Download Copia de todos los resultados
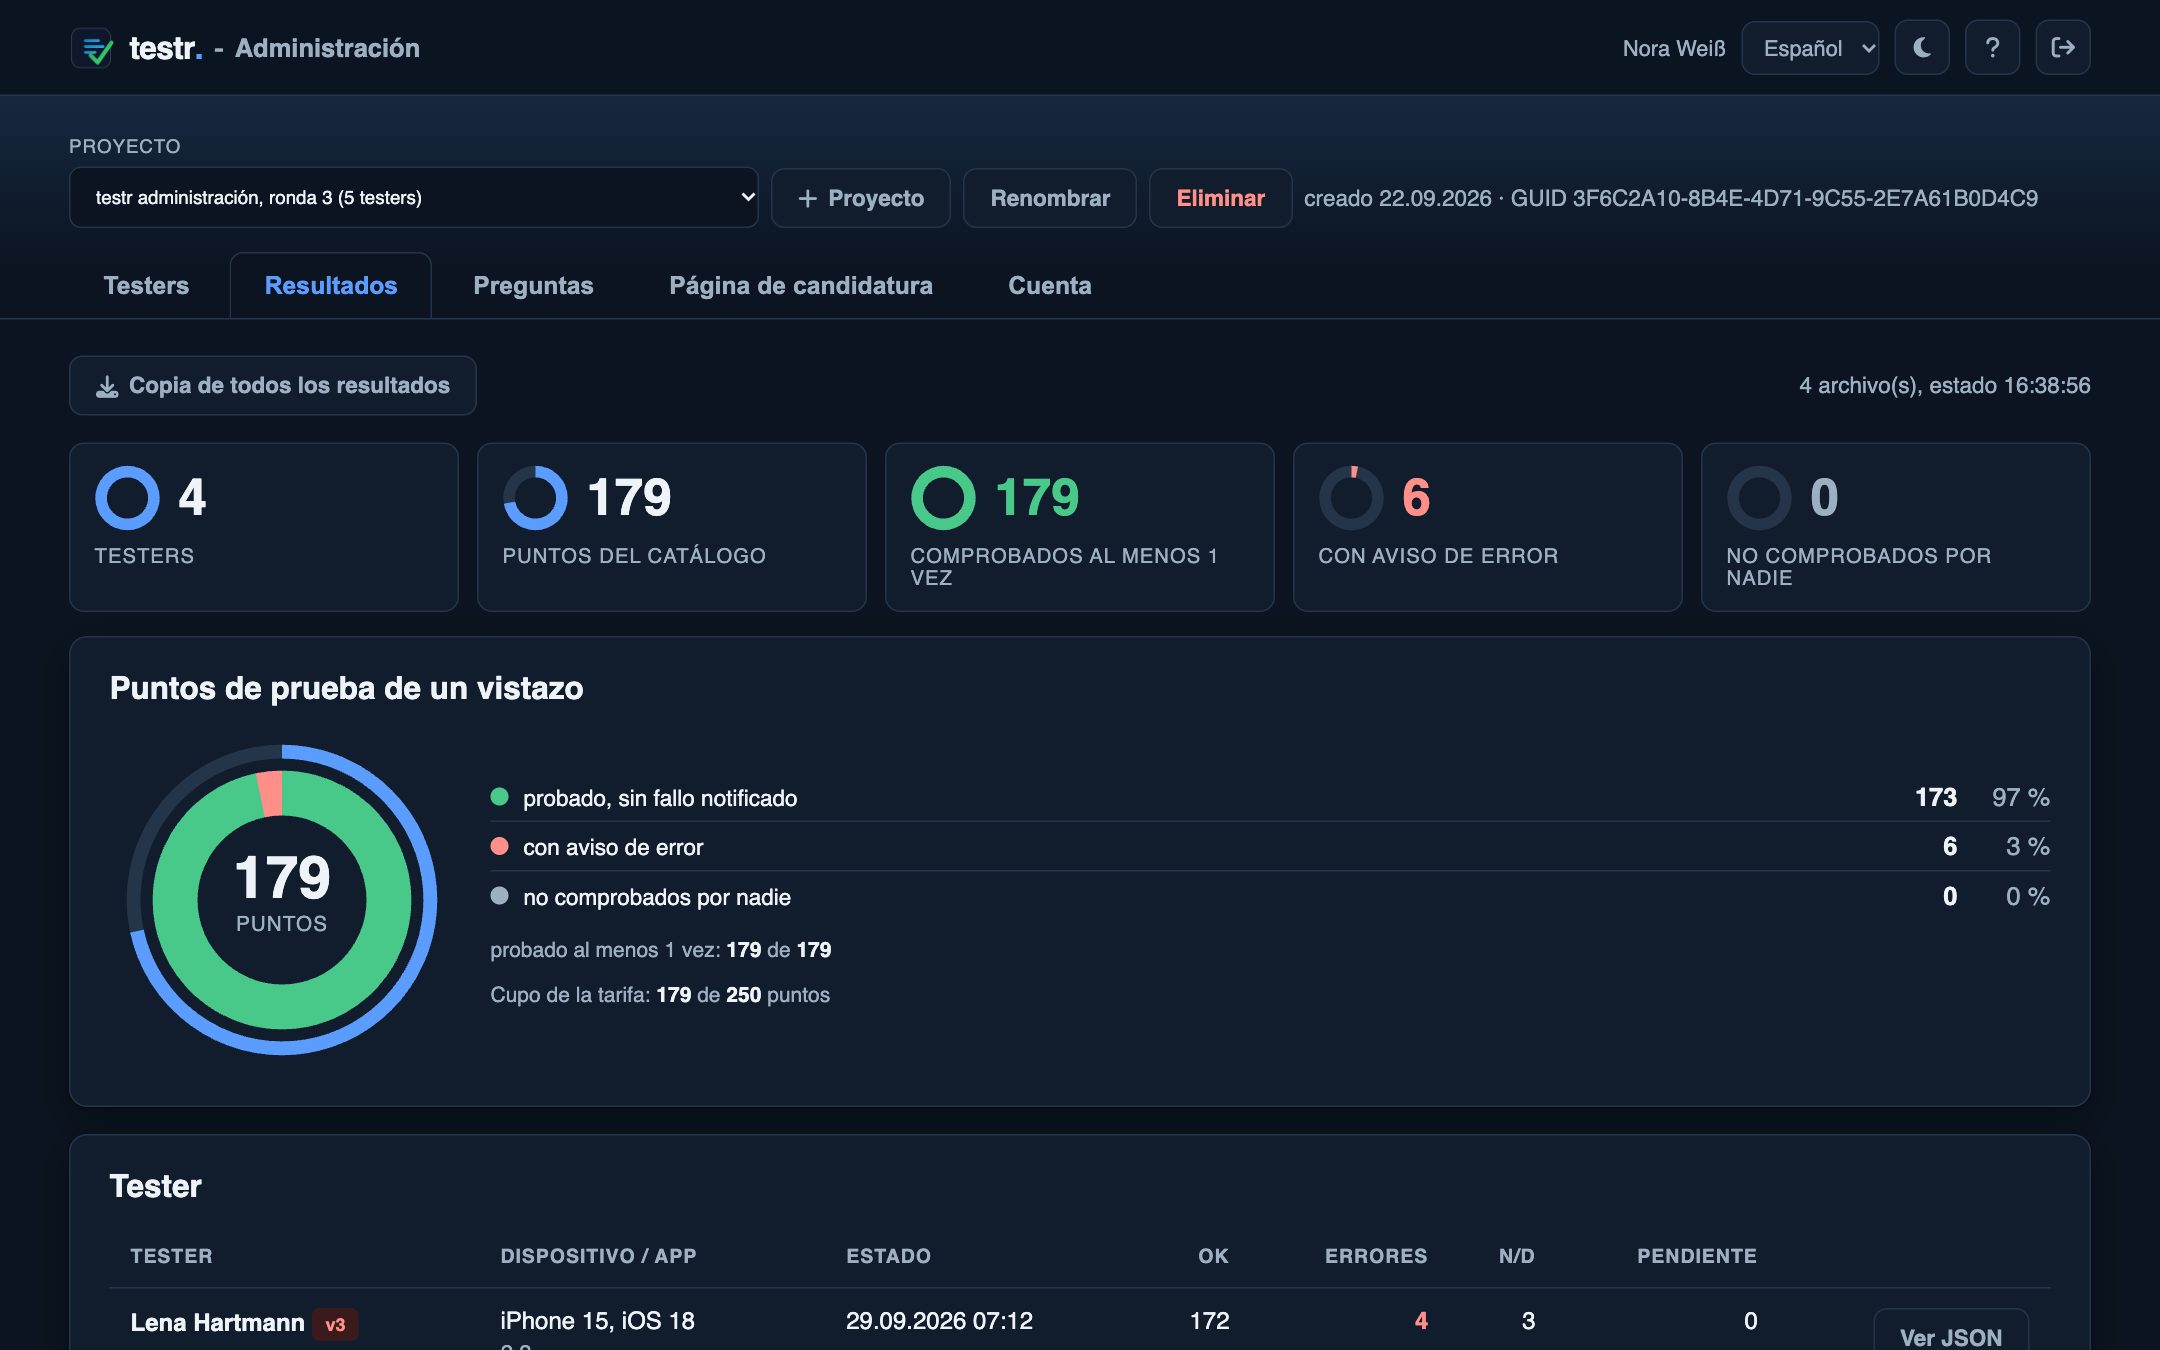 tap(273, 385)
